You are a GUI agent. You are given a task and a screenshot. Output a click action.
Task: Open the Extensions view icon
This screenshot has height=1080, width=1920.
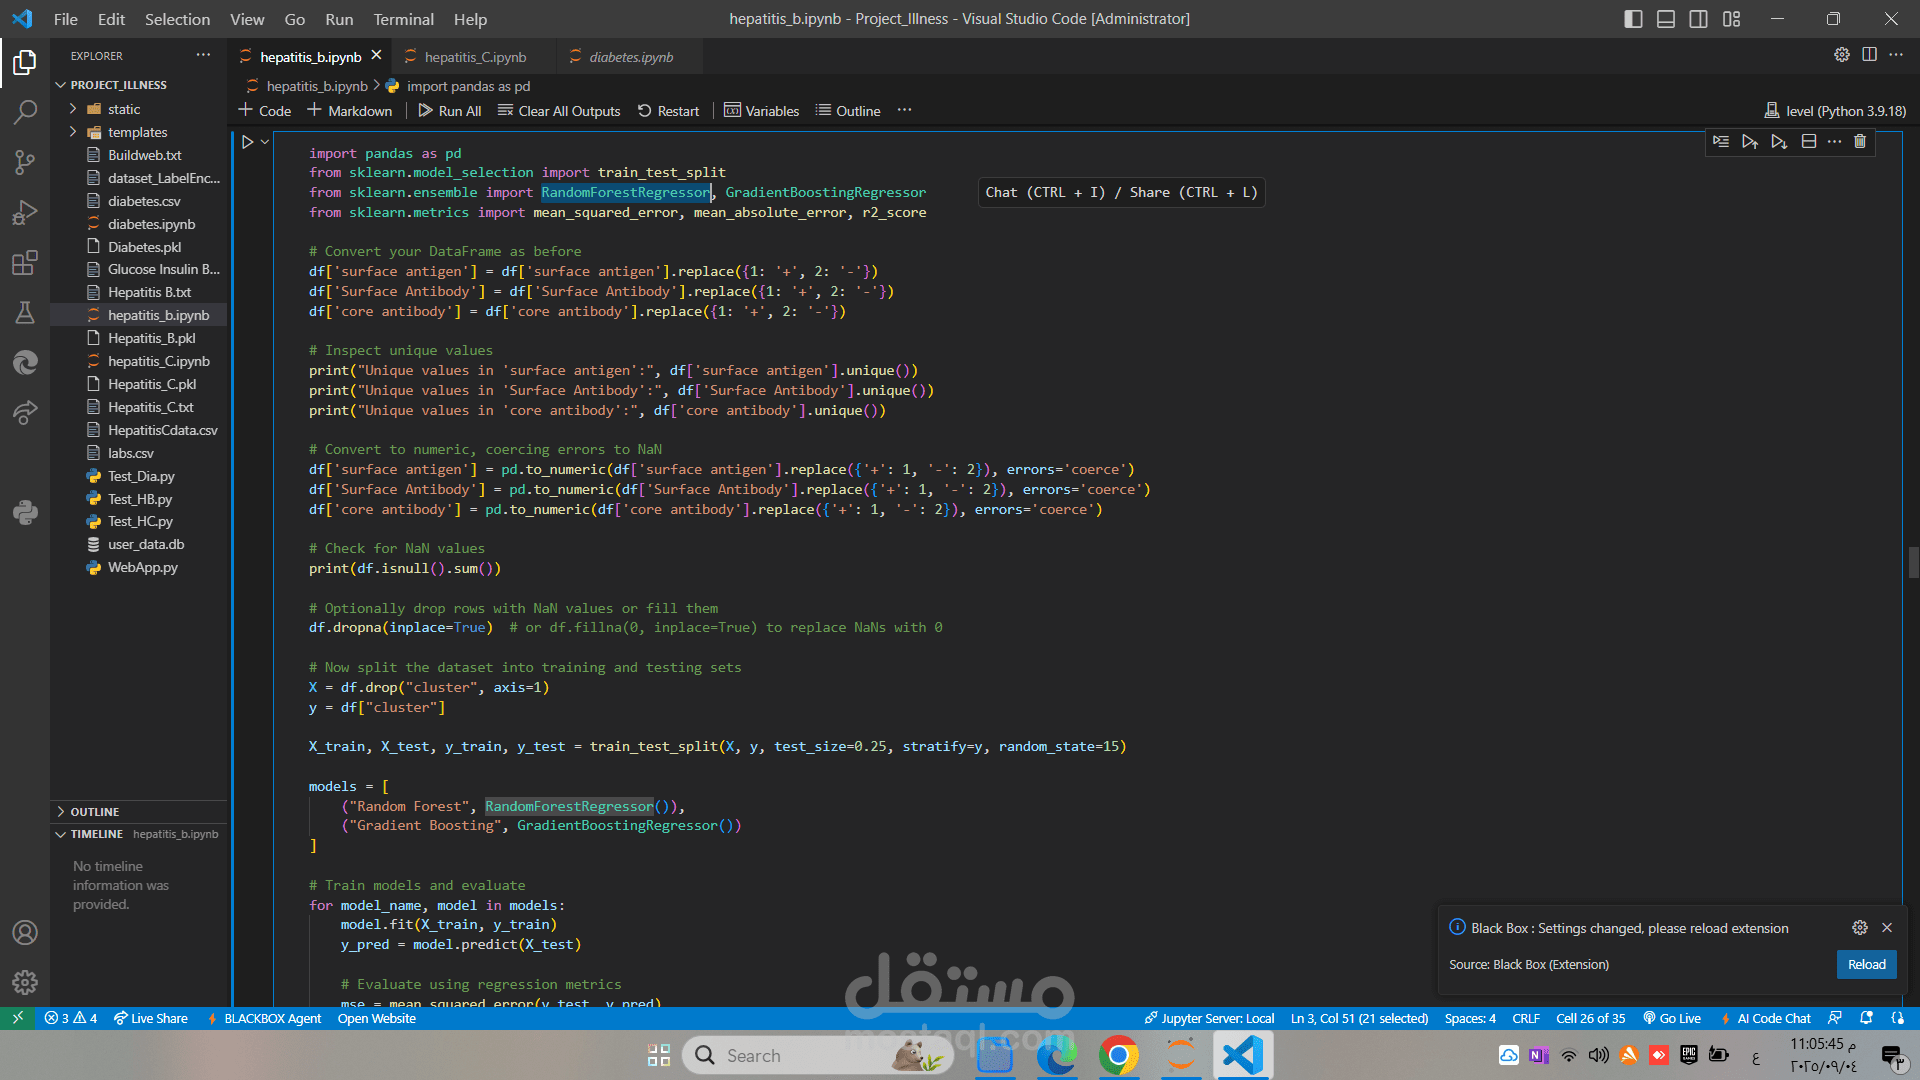click(25, 263)
